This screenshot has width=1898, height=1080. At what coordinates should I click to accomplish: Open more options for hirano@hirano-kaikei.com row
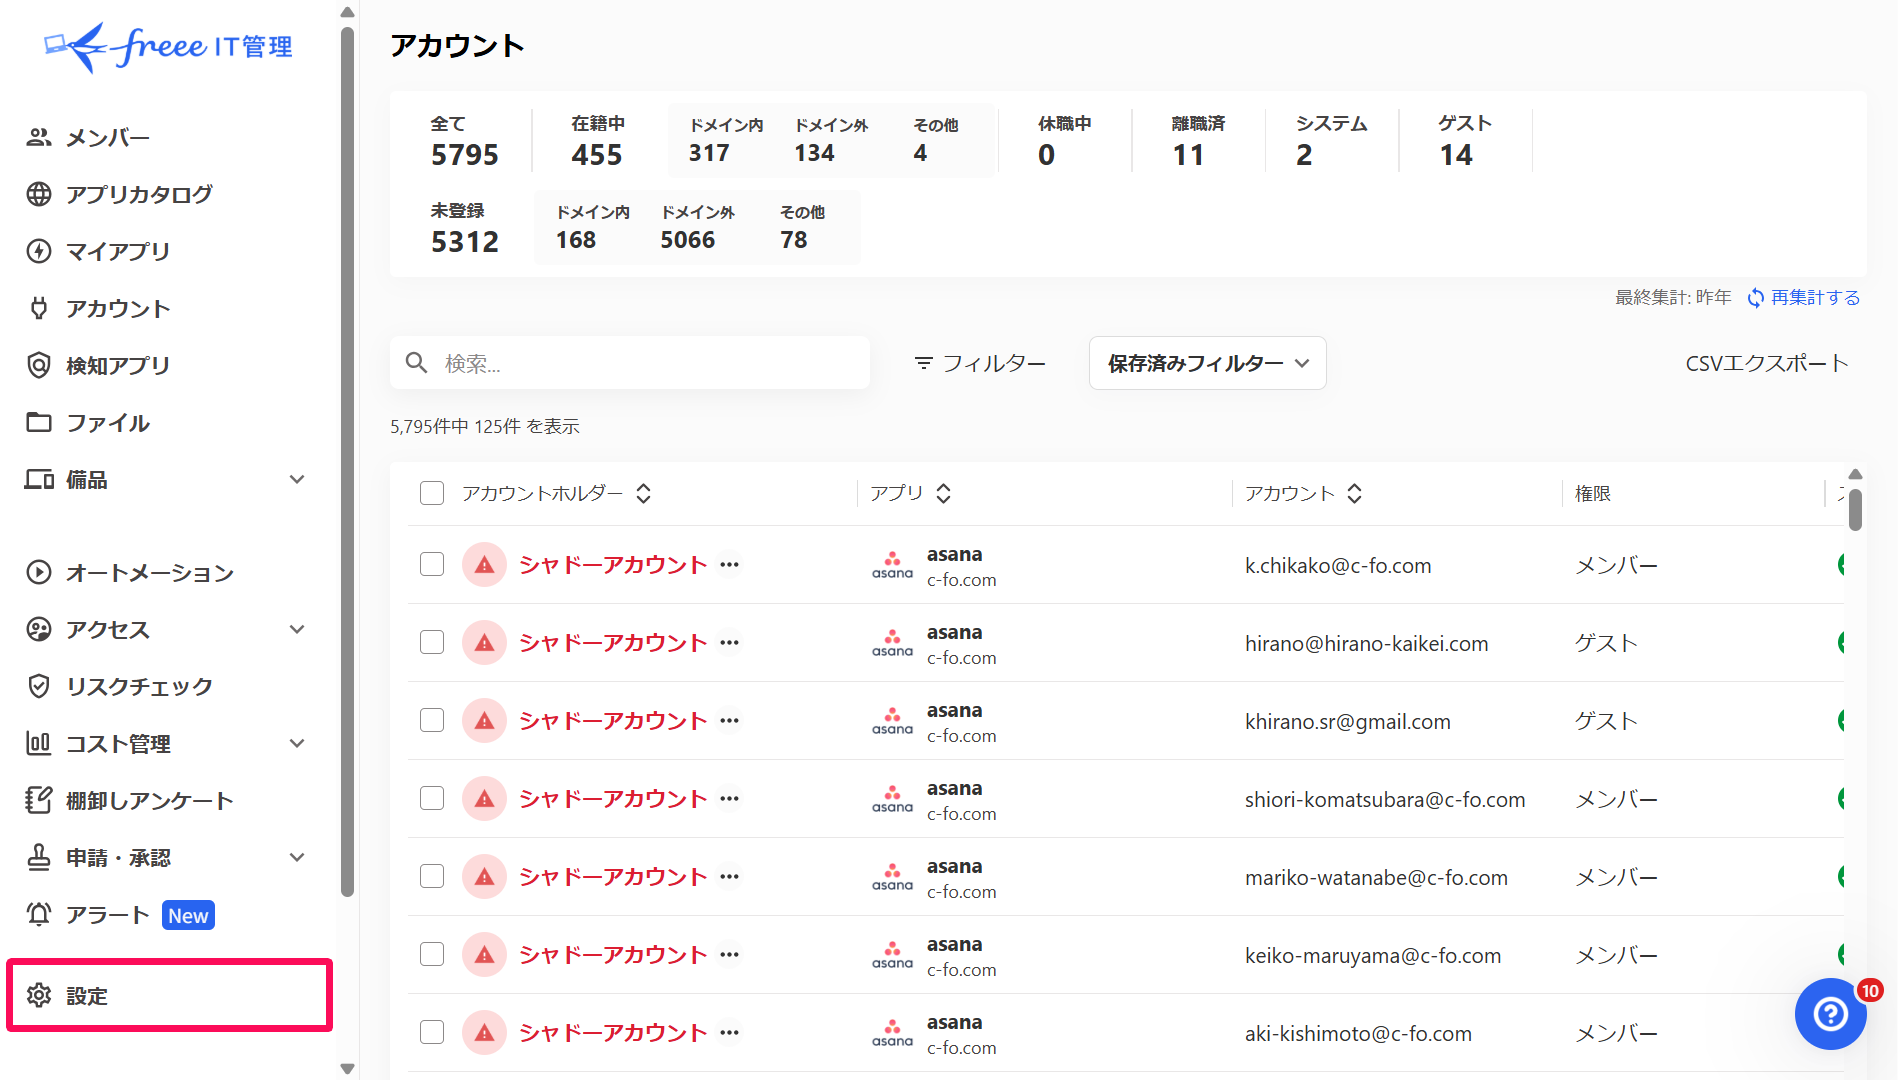(x=730, y=643)
